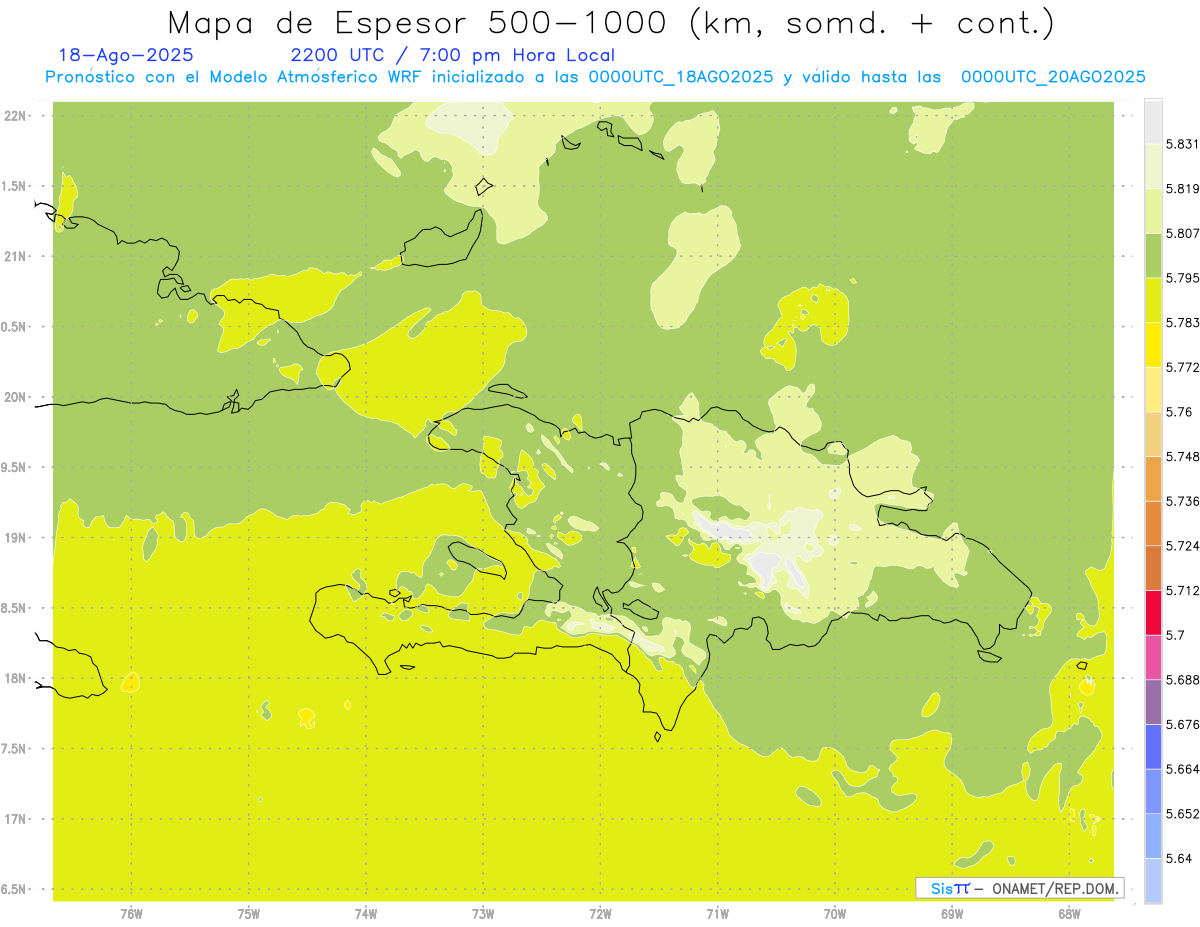Click the orange swatch between 5.736 and 5.748
1200x927 pixels.
tap(1153, 478)
